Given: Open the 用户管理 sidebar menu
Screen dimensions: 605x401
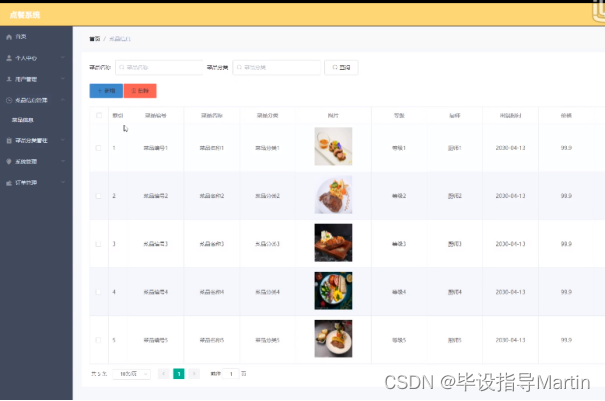Looking at the screenshot, I should point(36,79).
